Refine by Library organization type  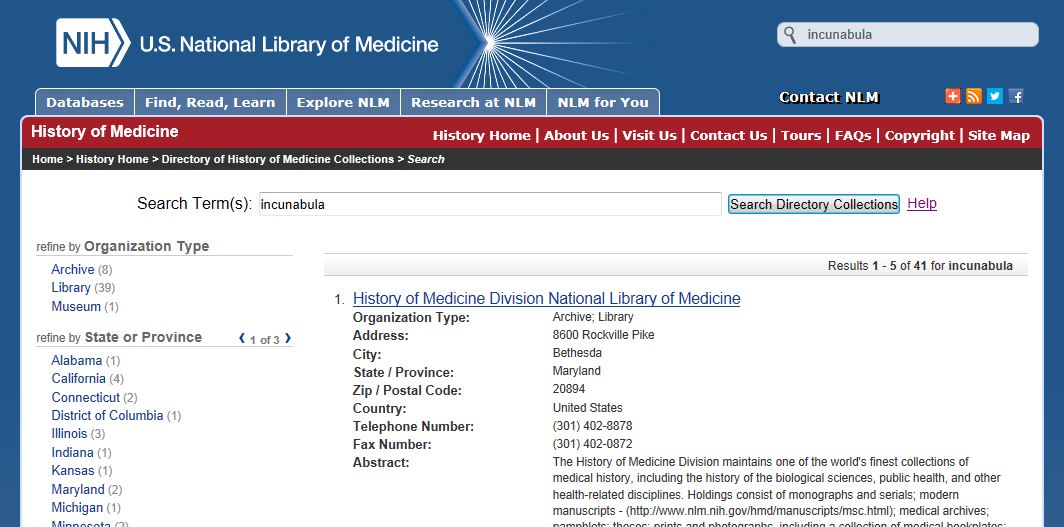(x=71, y=288)
